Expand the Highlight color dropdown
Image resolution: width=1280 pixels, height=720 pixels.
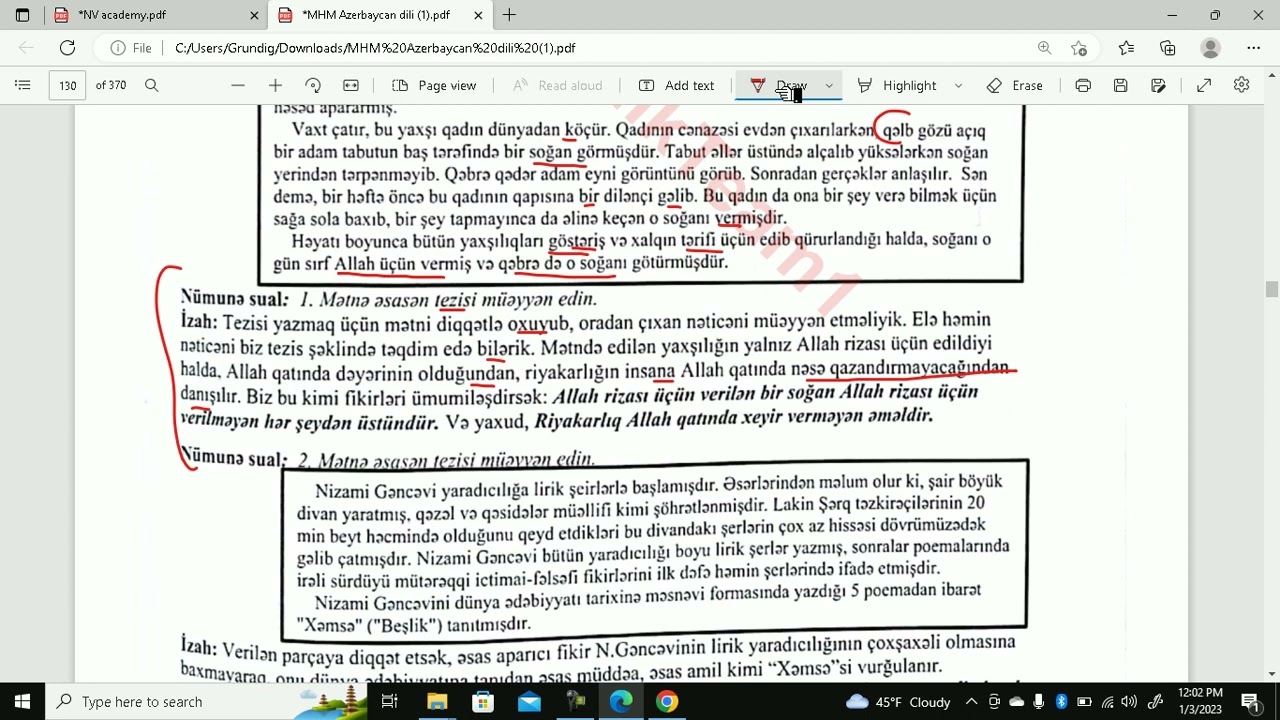click(958, 86)
